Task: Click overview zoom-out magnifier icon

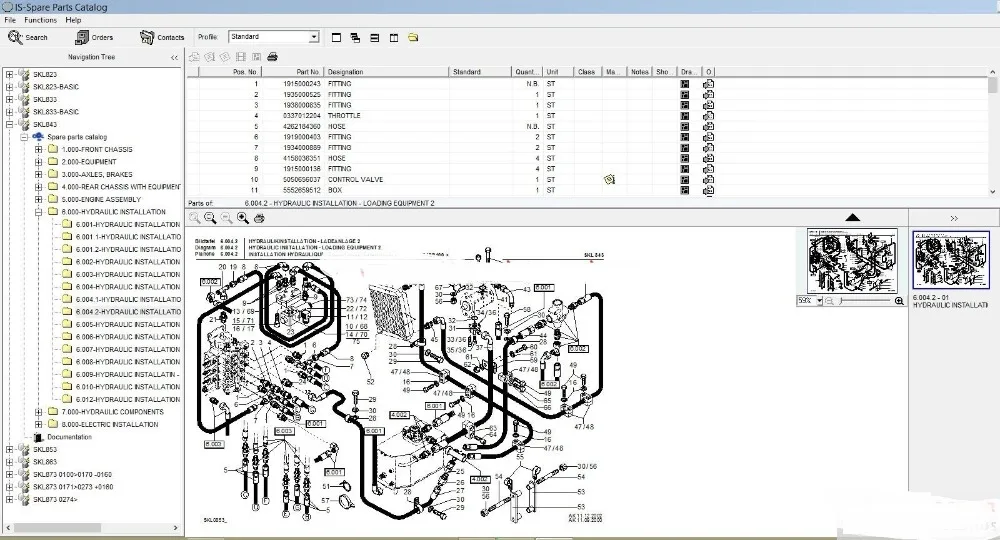Action: (829, 301)
